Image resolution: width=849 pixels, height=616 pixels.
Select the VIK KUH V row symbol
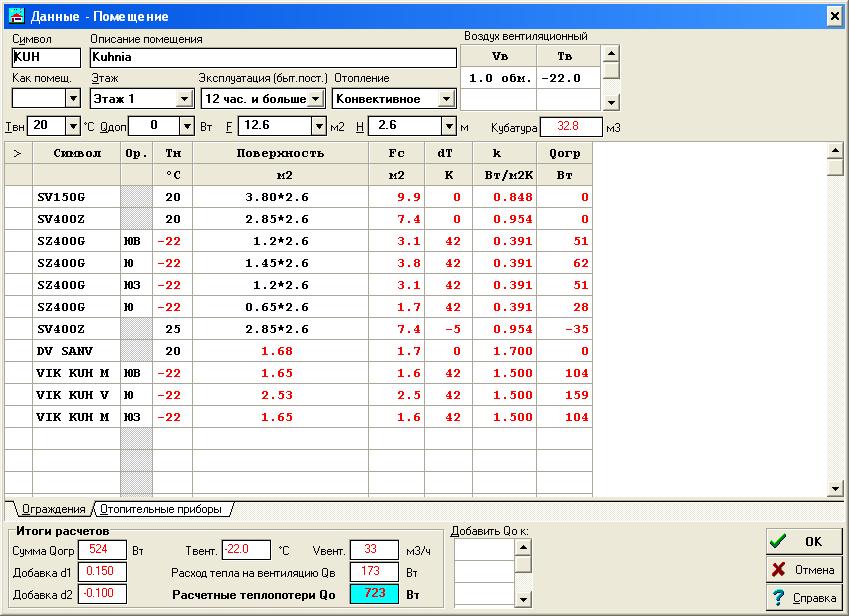point(76,395)
